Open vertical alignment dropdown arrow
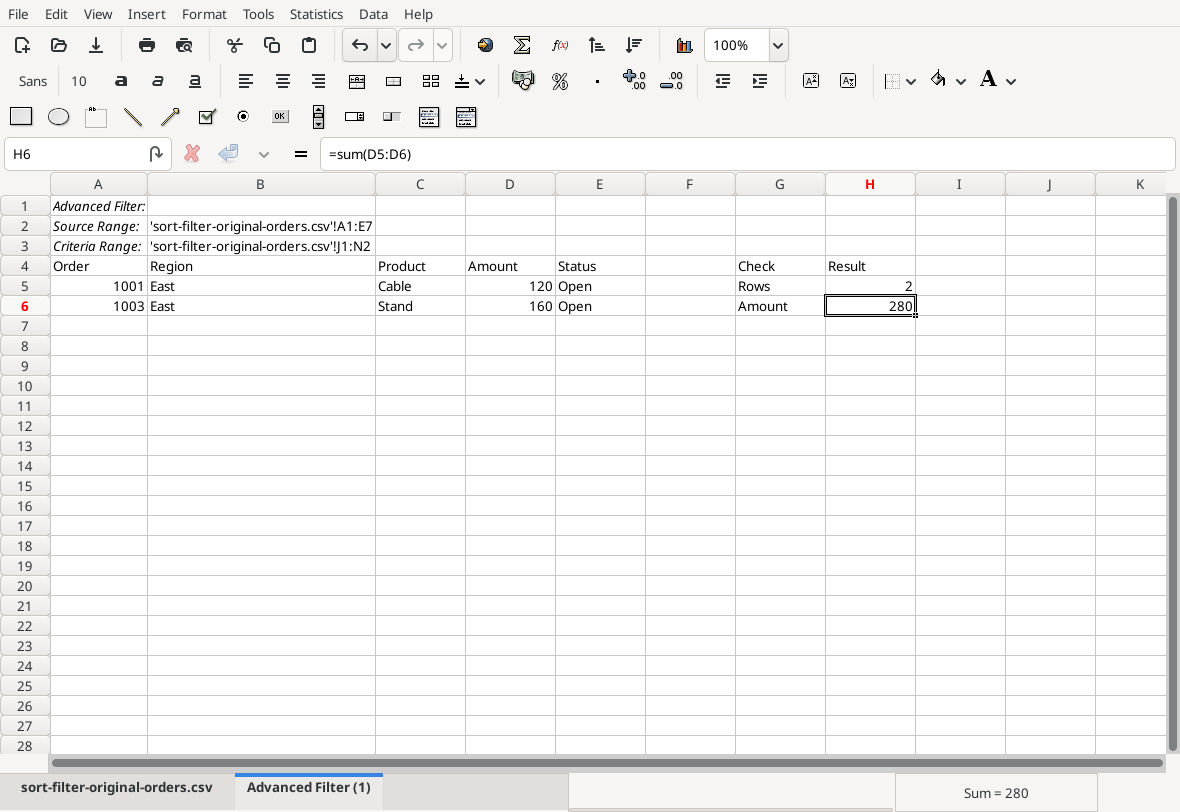1180x812 pixels. (x=480, y=81)
